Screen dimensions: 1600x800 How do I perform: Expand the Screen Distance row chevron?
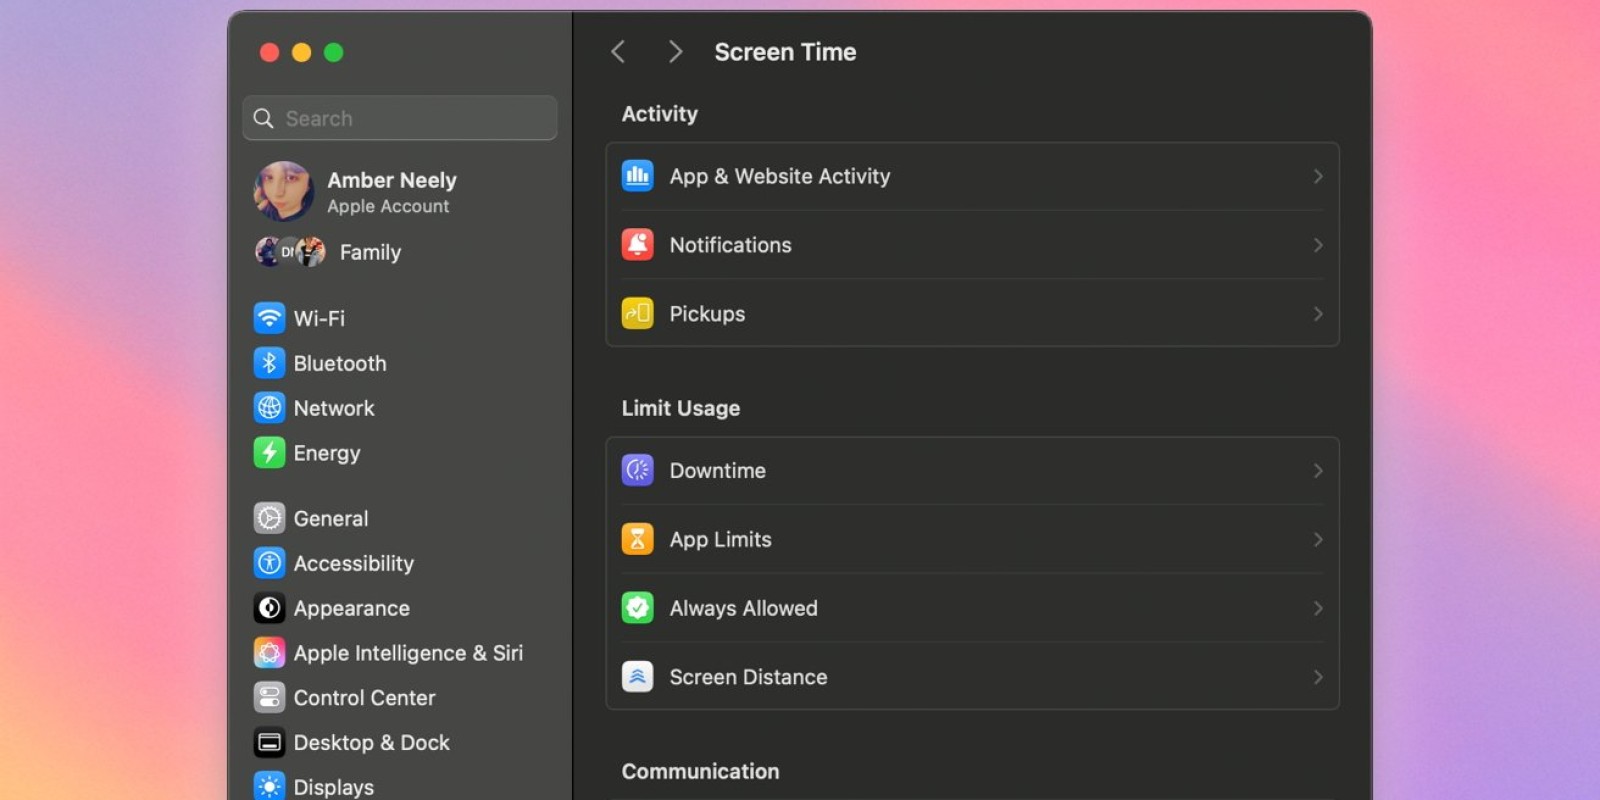1318,677
